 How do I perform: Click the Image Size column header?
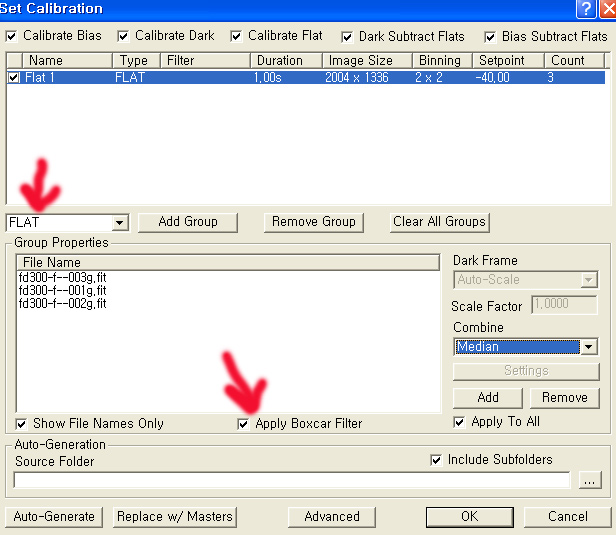pos(360,61)
